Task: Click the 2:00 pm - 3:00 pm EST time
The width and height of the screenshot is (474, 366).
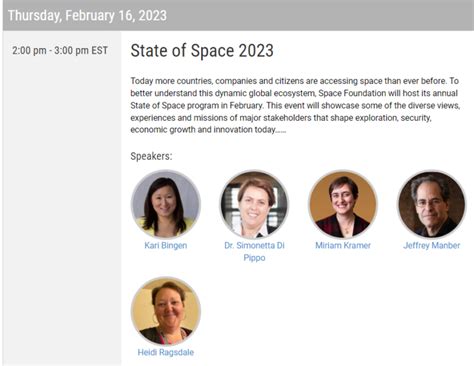Action: click(x=60, y=51)
